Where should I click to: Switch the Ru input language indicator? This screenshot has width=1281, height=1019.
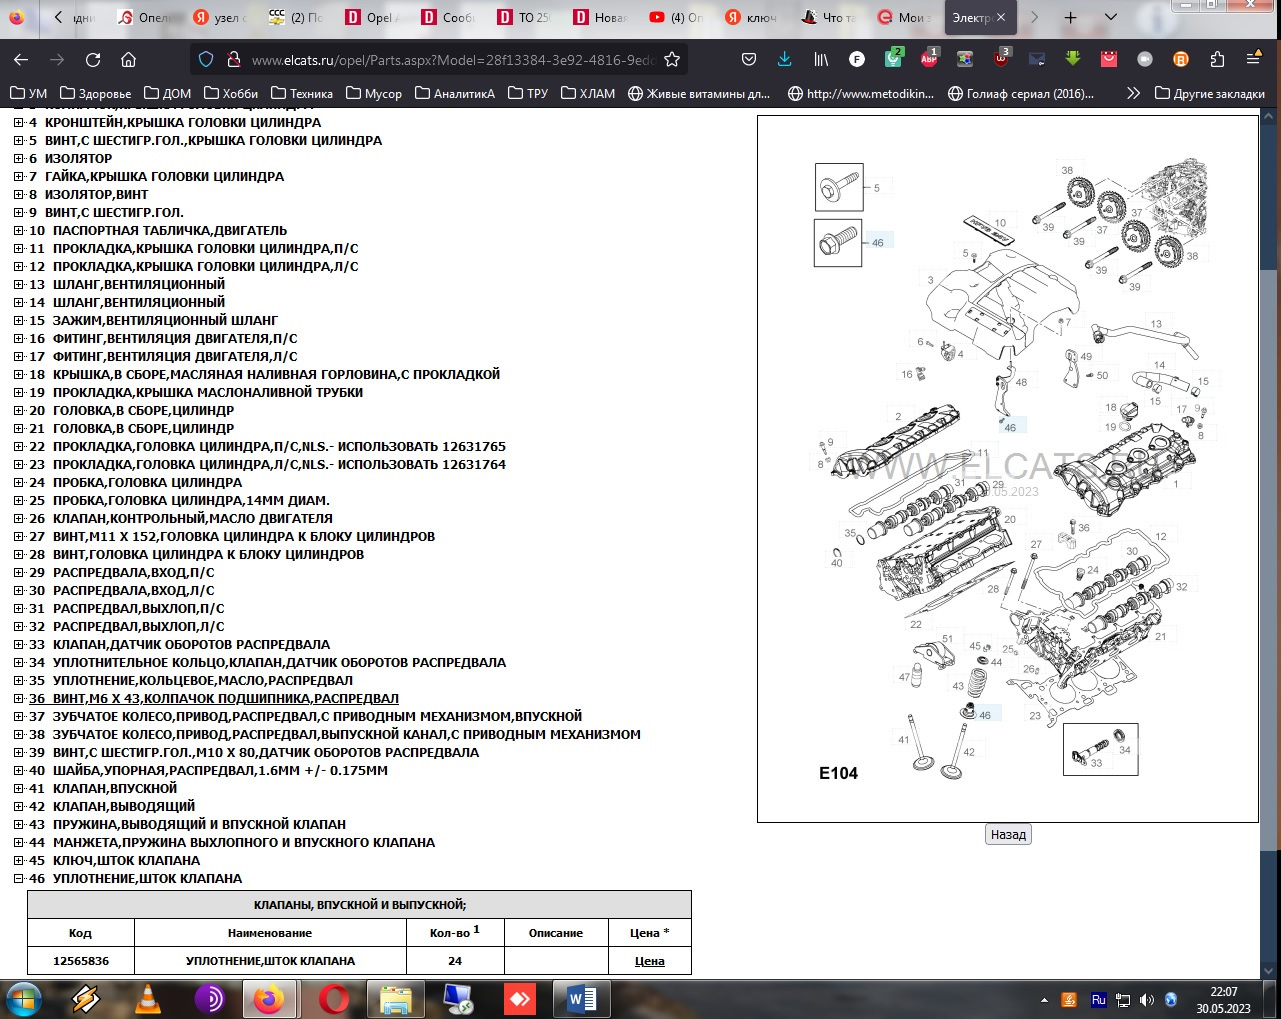coord(1098,1000)
